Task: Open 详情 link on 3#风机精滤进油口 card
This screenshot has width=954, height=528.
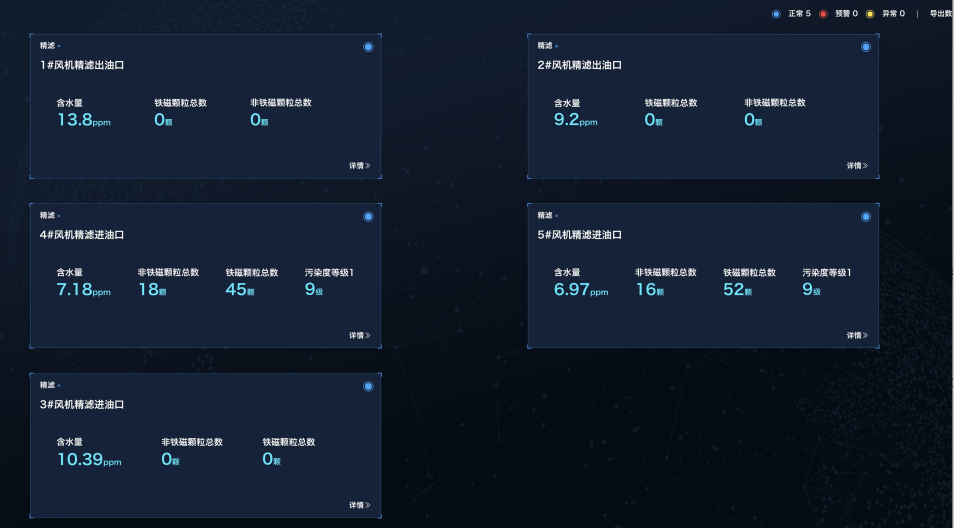Action: (x=359, y=505)
